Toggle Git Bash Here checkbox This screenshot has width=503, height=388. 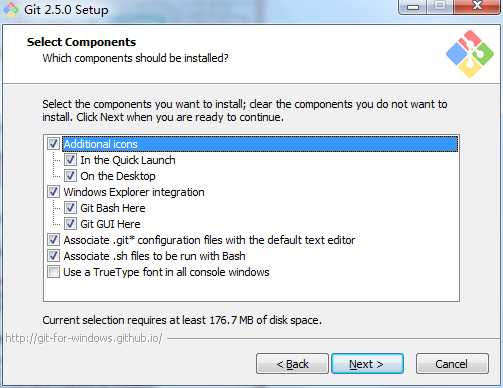[70, 208]
